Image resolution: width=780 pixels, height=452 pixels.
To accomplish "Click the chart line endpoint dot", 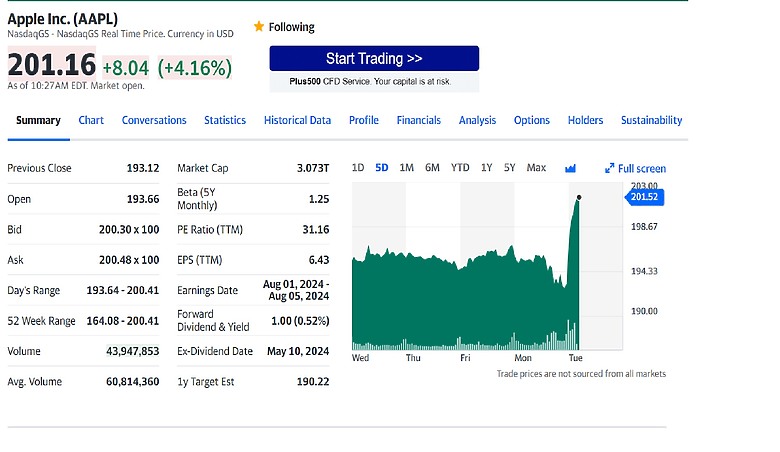I will (x=579, y=197).
